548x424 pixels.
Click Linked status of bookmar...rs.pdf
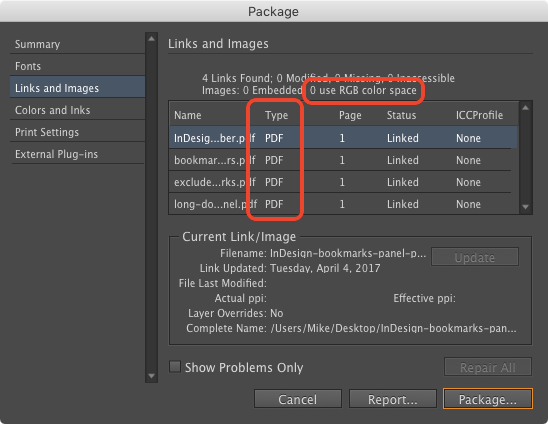click(403, 160)
